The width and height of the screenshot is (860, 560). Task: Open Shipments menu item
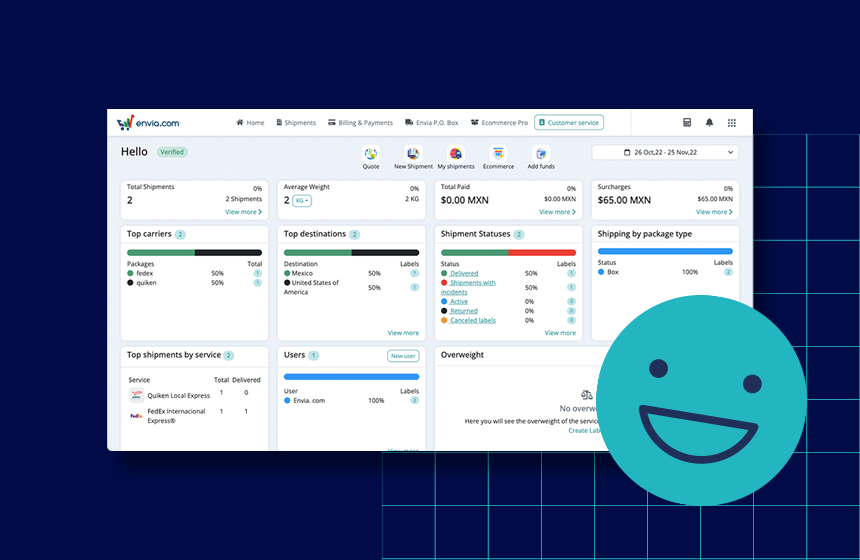(x=296, y=123)
